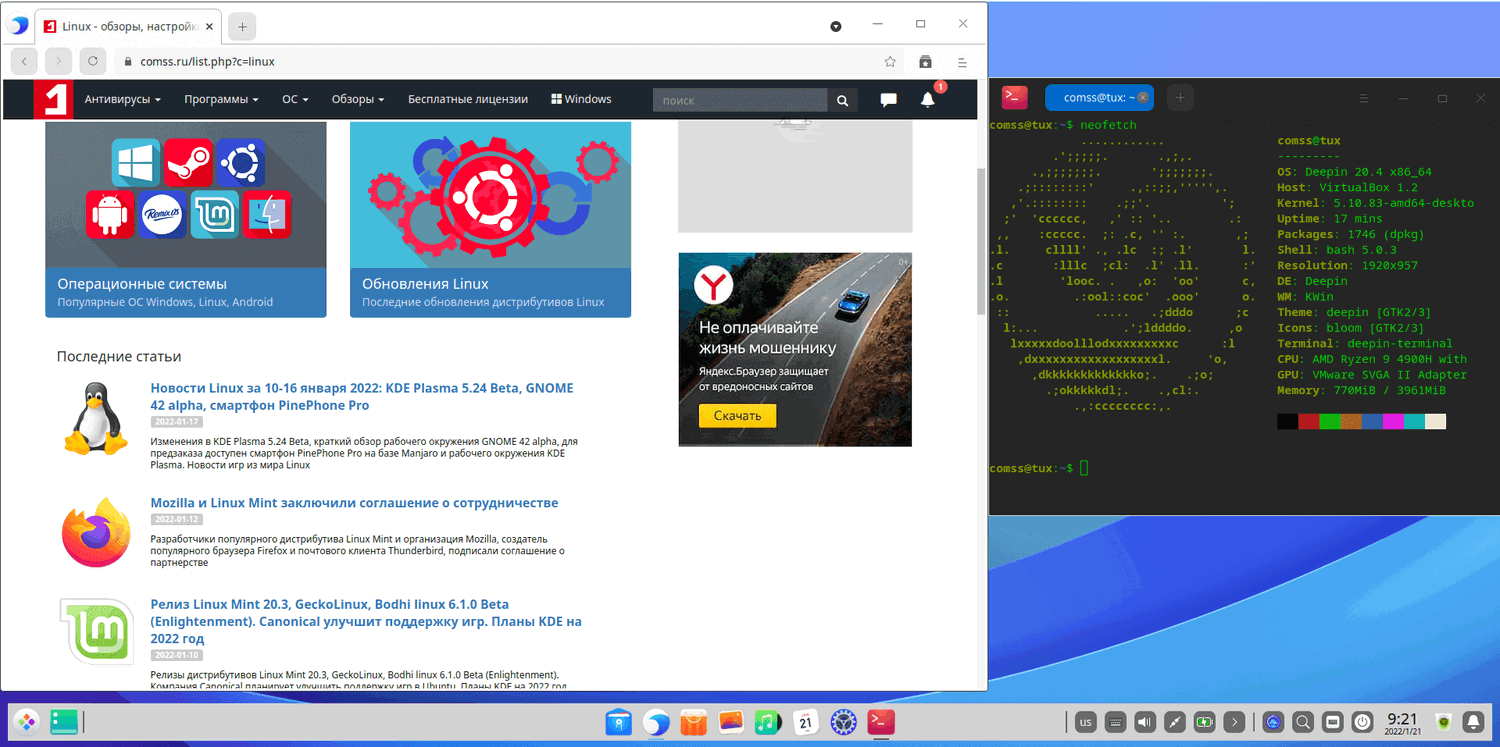Click the Firefox logo article thumbnail
Screen dimensions: 1500x747
coord(96,533)
